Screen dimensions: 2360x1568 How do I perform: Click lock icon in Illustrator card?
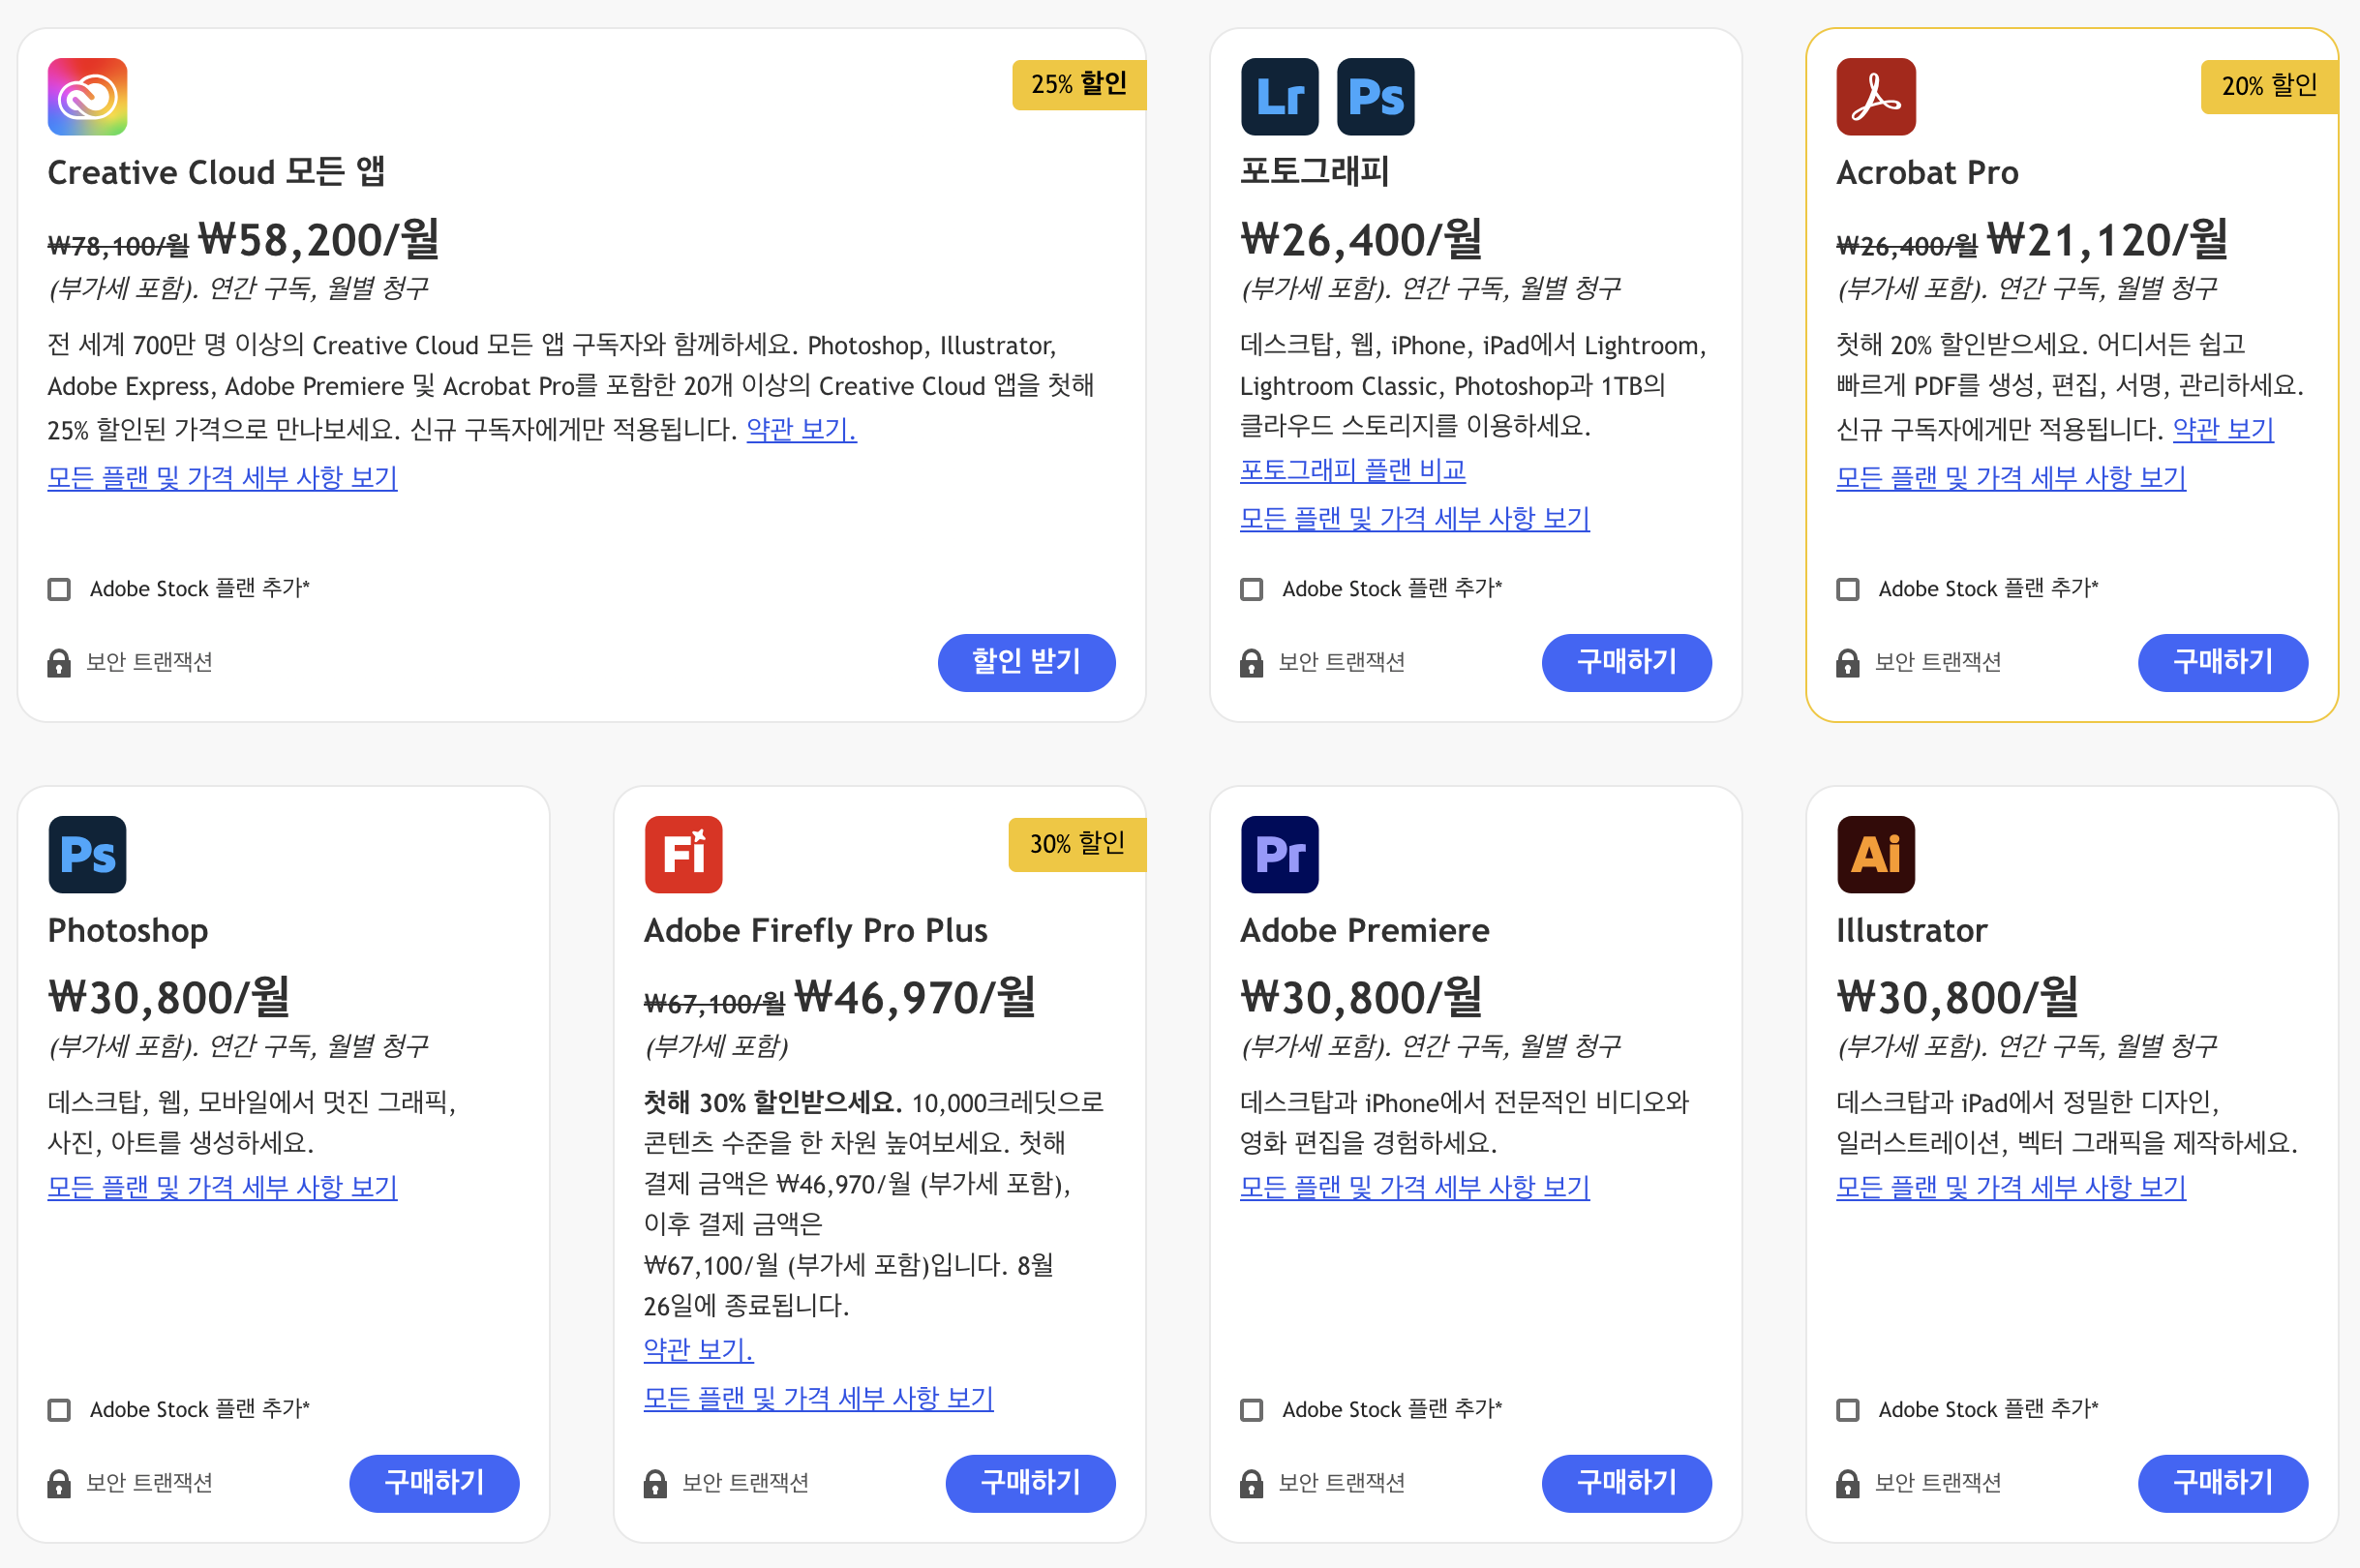coord(1847,1484)
